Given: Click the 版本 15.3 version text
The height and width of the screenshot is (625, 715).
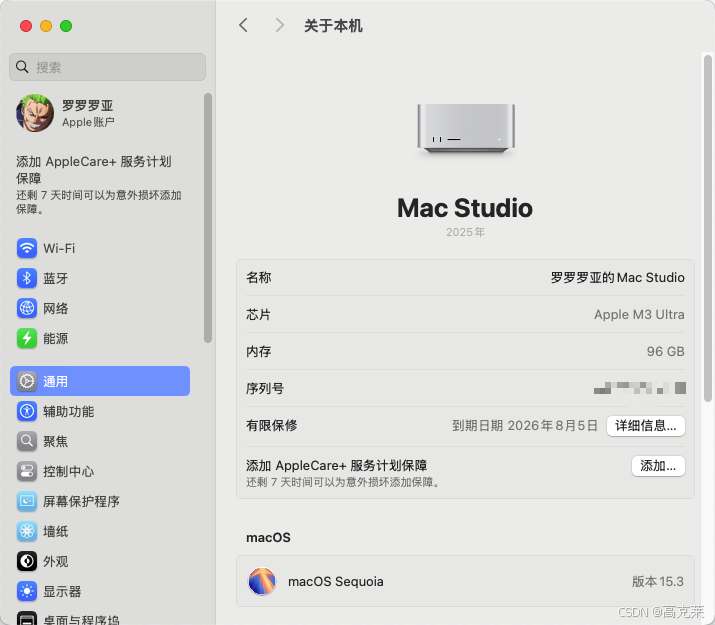Looking at the screenshot, I should coord(658,581).
